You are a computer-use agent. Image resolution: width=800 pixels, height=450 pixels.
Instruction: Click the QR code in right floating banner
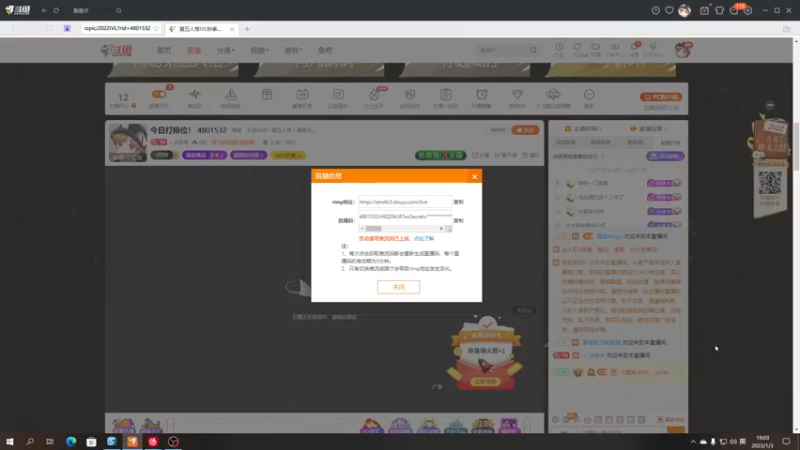click(770, 183)
